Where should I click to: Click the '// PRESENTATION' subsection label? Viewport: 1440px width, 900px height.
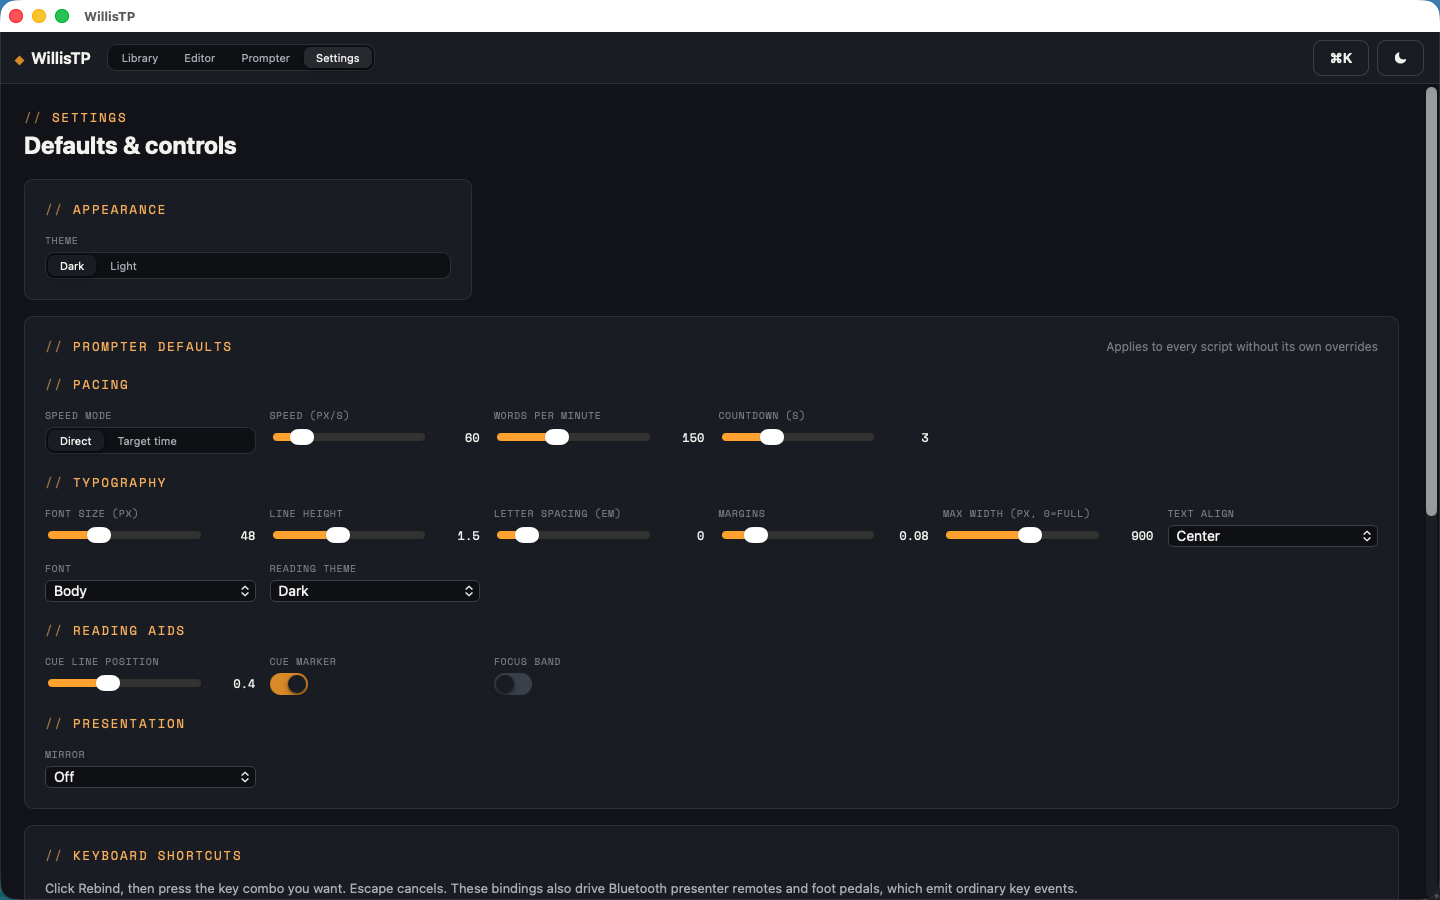click(115, 724)
